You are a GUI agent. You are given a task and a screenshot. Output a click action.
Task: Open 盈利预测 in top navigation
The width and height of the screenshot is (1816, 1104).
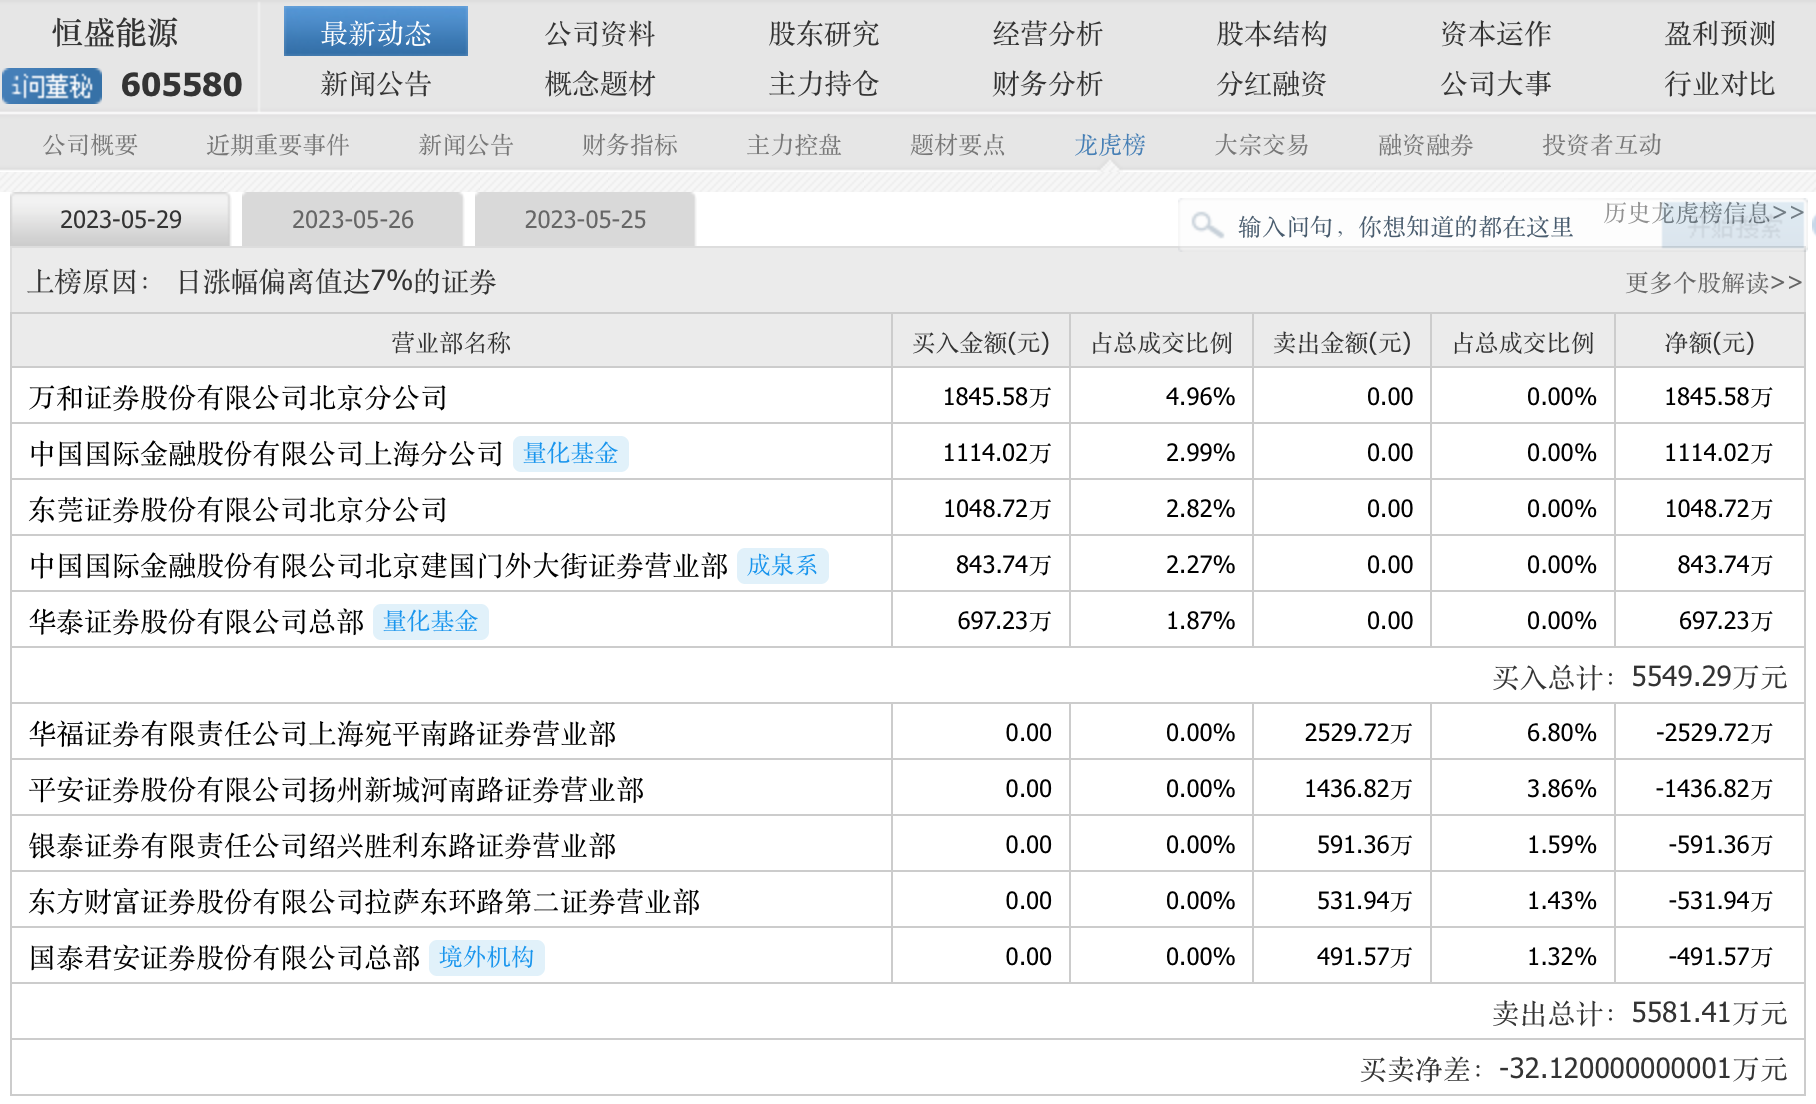coord(1719,34)
